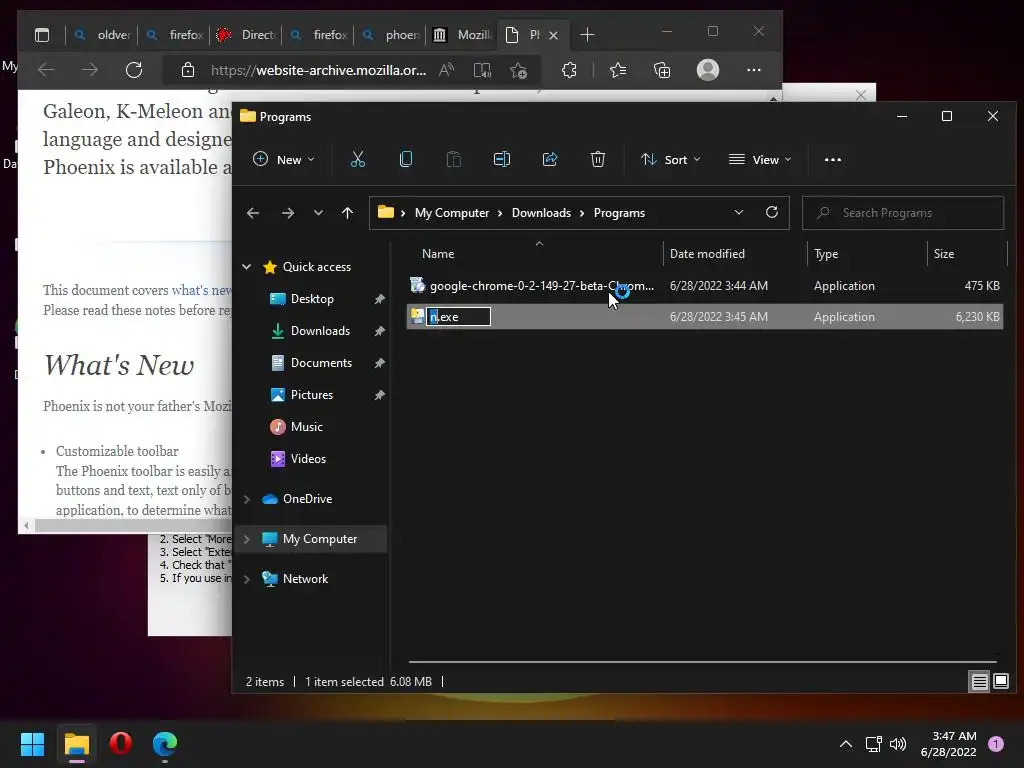Go forward in File Explorer navigation

pos(287,213)
